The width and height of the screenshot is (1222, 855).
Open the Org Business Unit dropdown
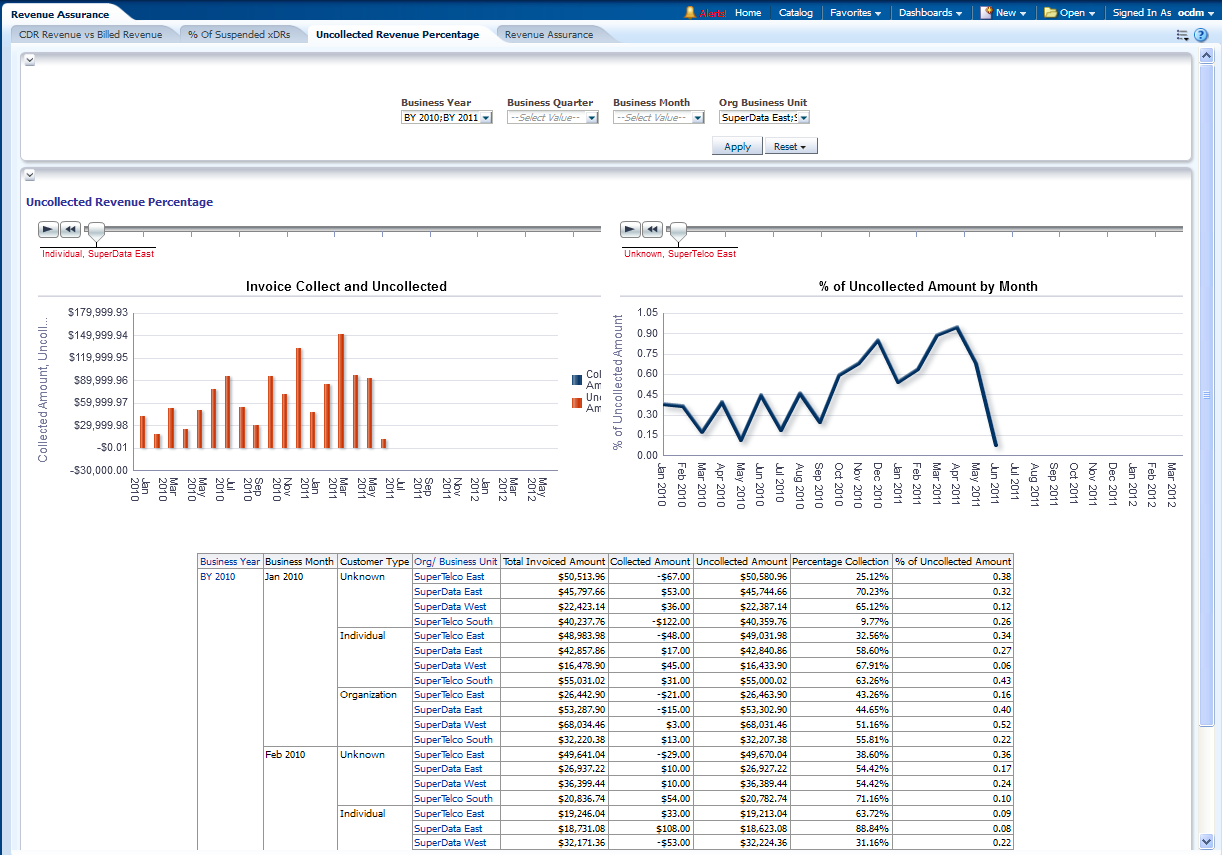coord(803,118)
